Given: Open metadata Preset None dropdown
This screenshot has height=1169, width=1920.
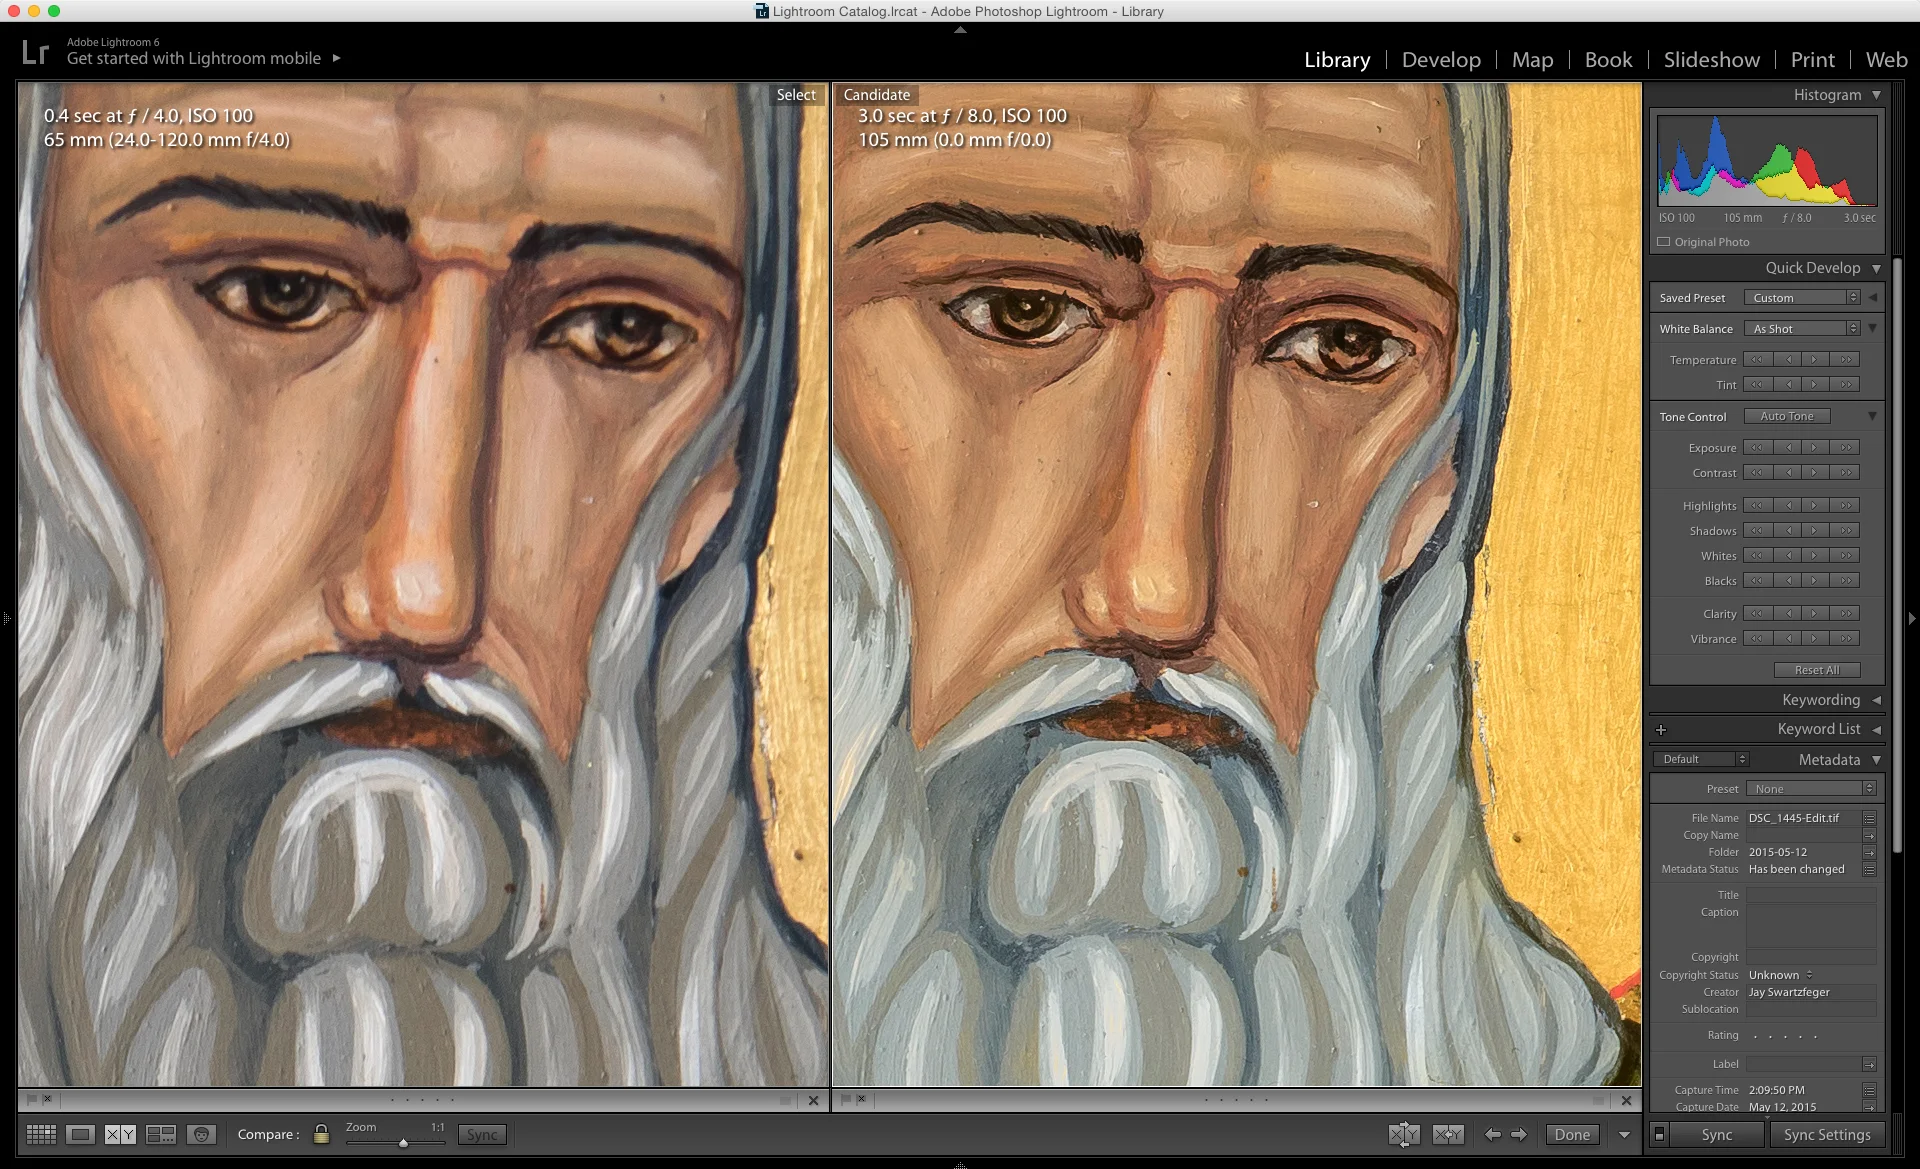Looking at the screenshot, I should tap(1811, 789).
